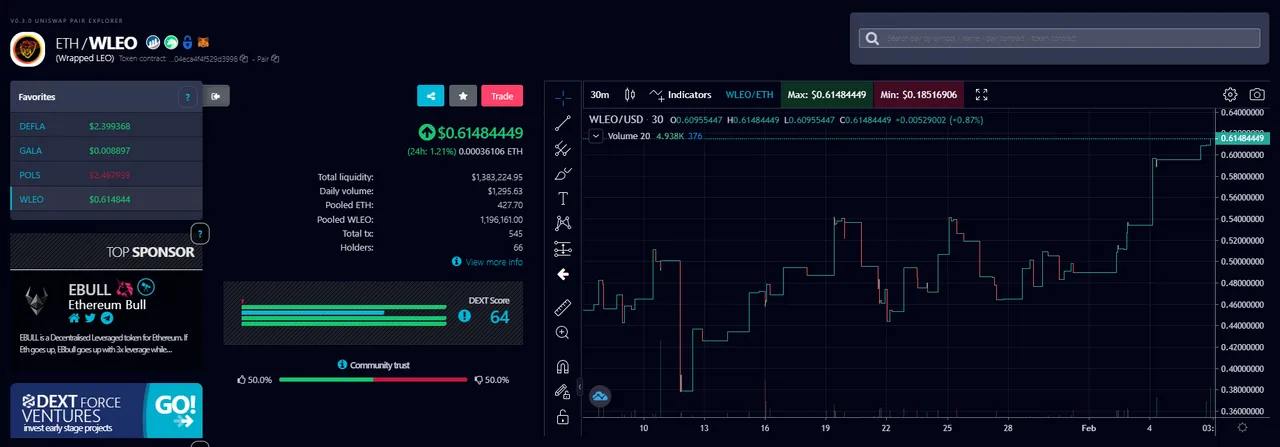Open chart time axis settings gear
The image size is (1280, 447).
[x=1242, y=427]
